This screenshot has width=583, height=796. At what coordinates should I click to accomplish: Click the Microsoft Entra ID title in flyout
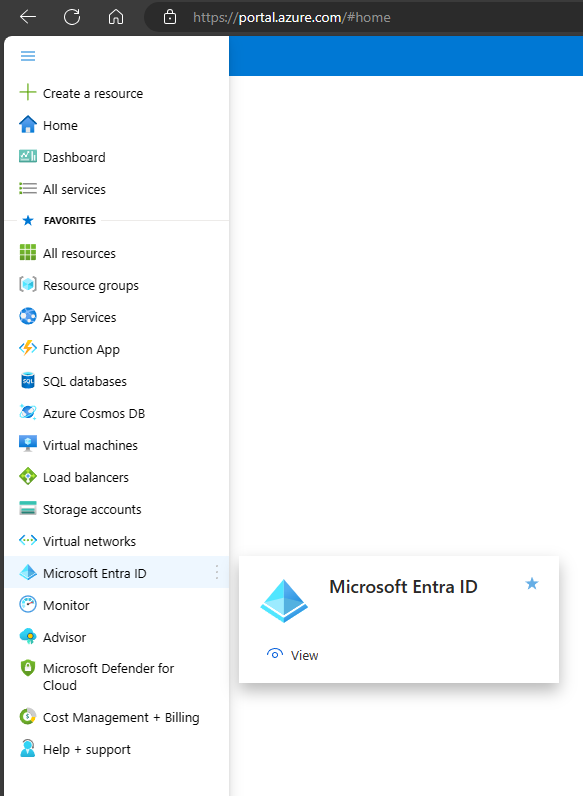pyautogui.click(x=403, y=587)
